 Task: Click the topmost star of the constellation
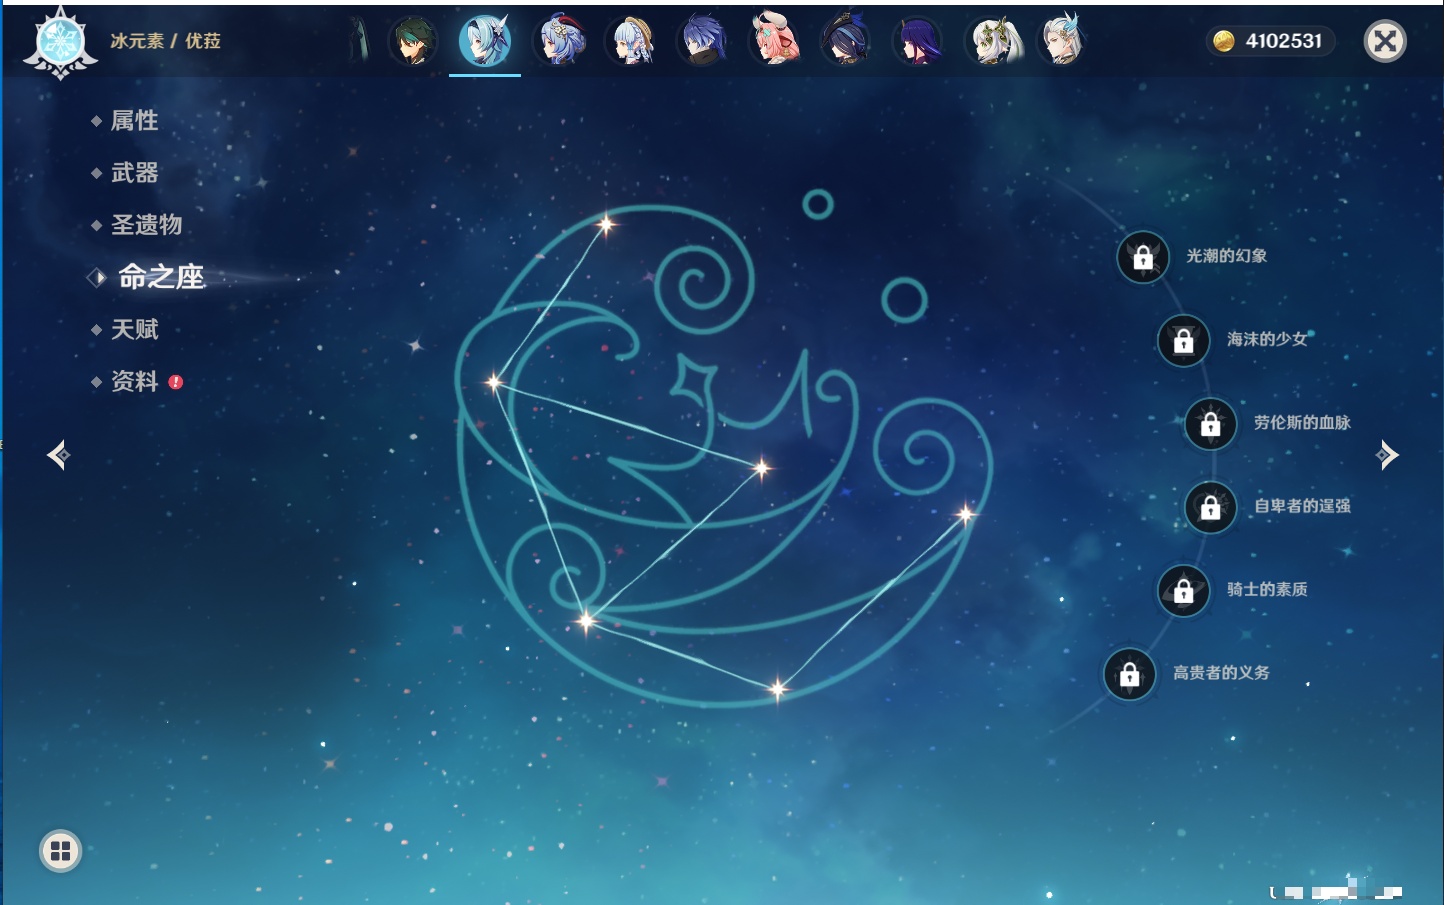coord(606,224)
